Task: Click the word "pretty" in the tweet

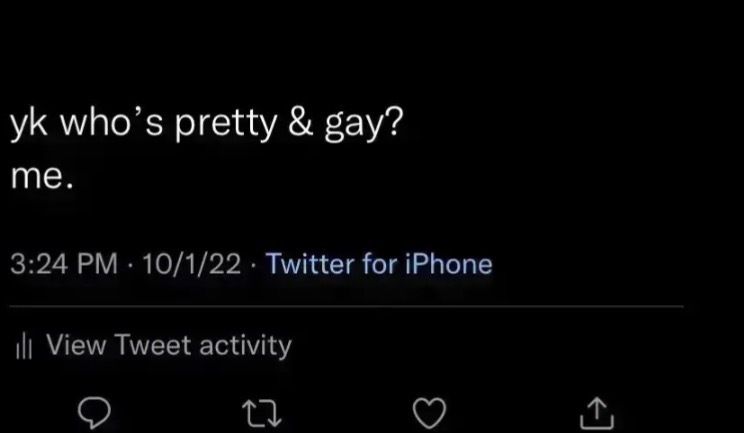Action: (x=226, y=126)
